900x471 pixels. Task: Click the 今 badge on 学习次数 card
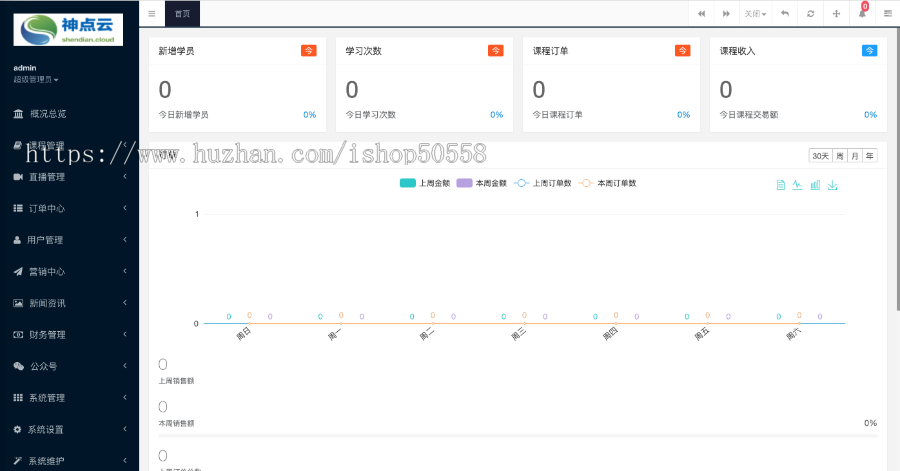(x=495, y=50)
